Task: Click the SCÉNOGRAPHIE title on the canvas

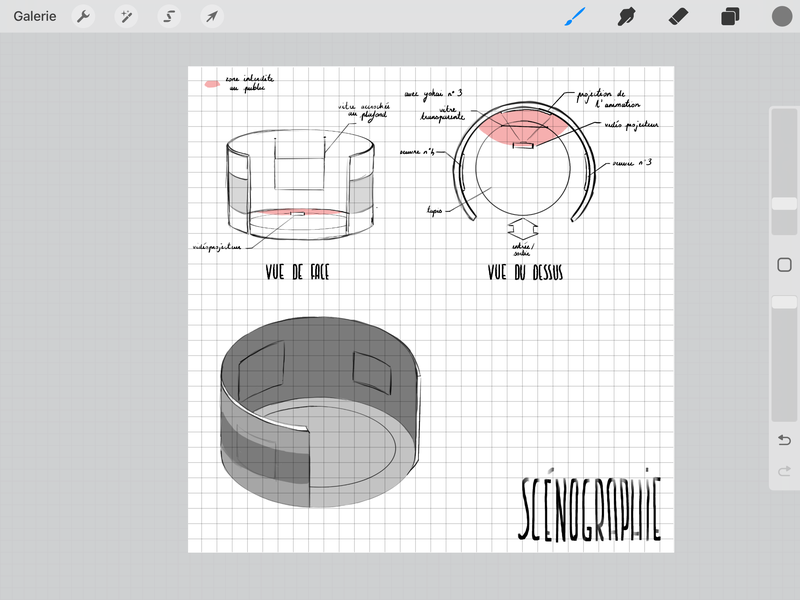Action: (590, 510)
